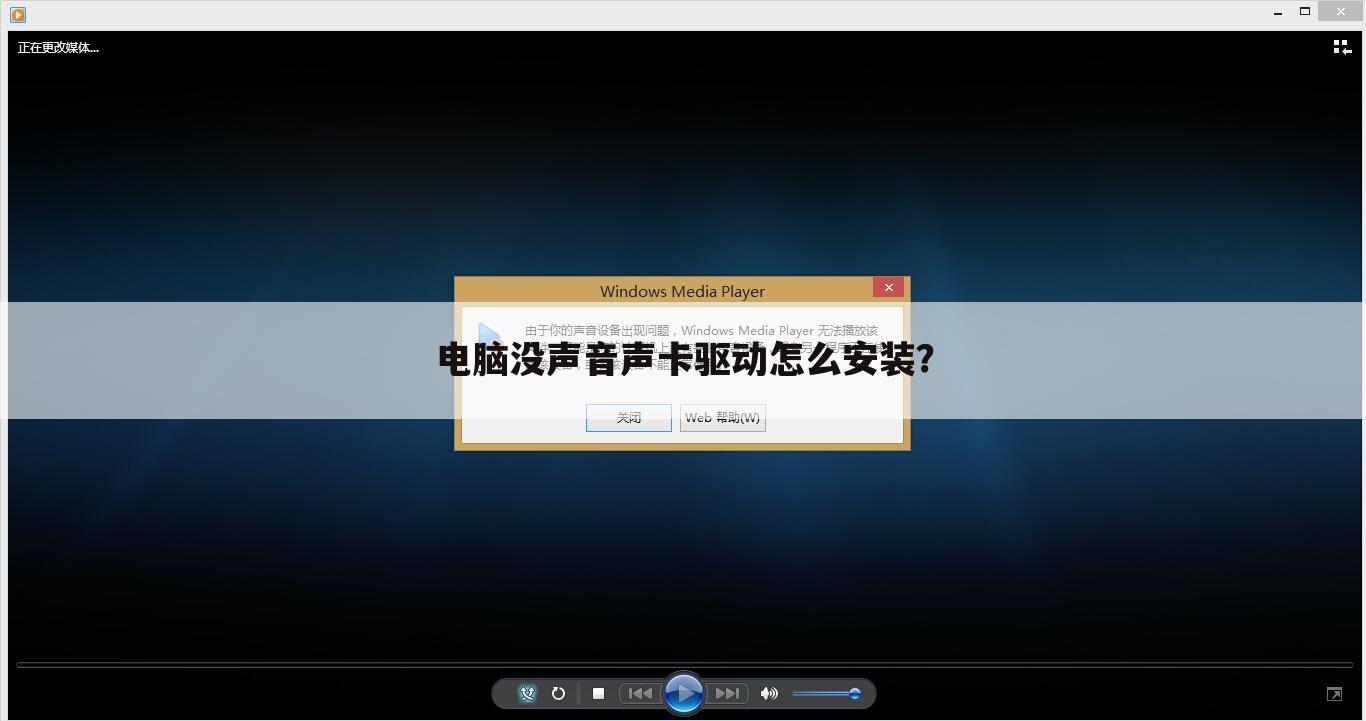1366x721 pixels.
Task: Close the error dialog with its X
Action: pyautogui.click(x=888, y=287)
